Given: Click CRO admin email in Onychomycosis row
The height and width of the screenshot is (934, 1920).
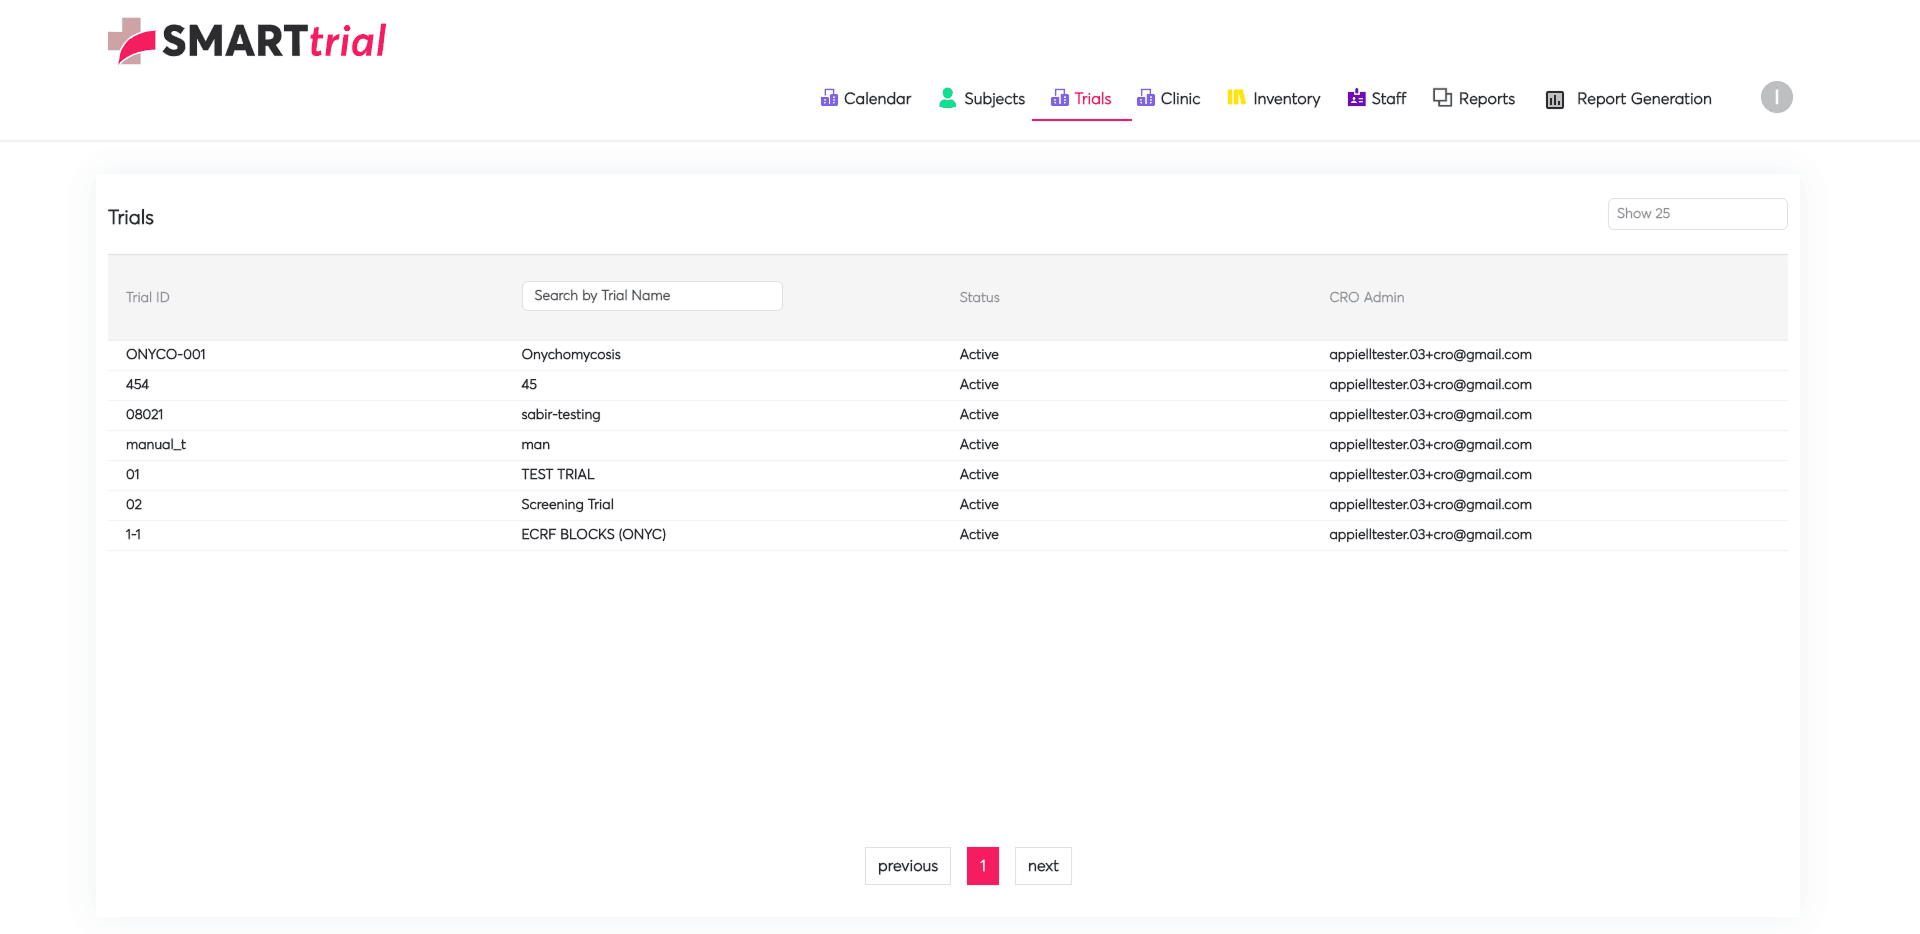Looking at the screenshot, I should coord(1430,354).
